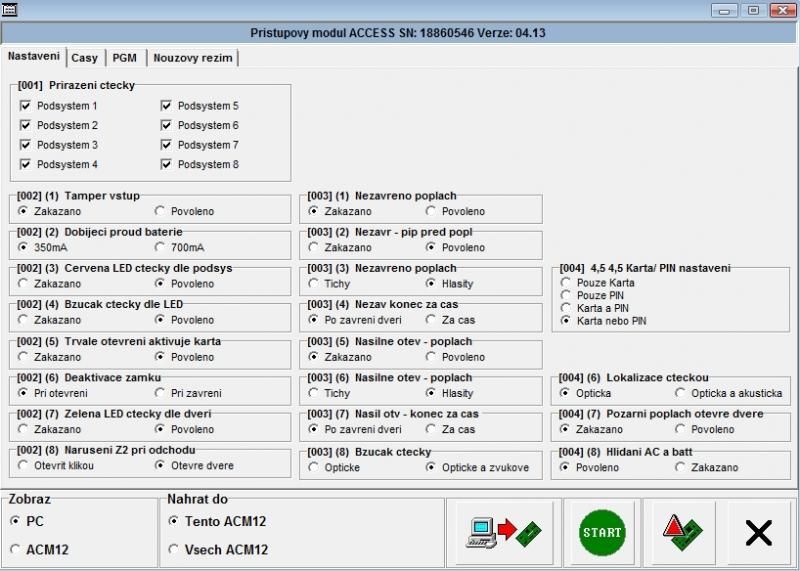Click the red triangle and green board icon

point(680,533)
